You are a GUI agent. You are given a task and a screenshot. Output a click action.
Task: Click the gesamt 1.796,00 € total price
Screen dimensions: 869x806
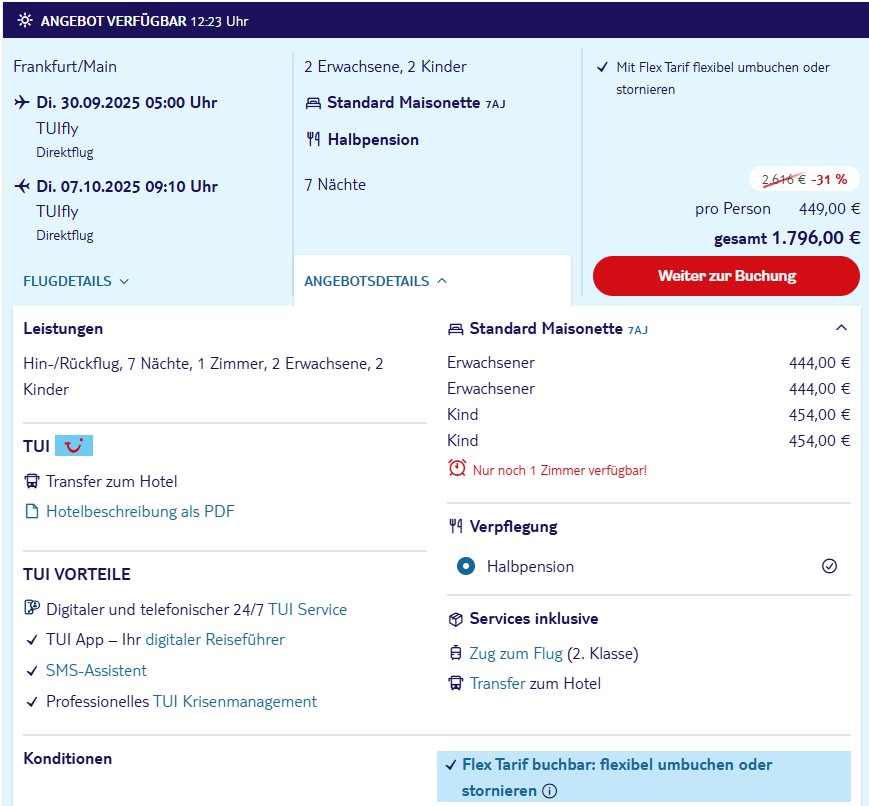coord(787,238)
